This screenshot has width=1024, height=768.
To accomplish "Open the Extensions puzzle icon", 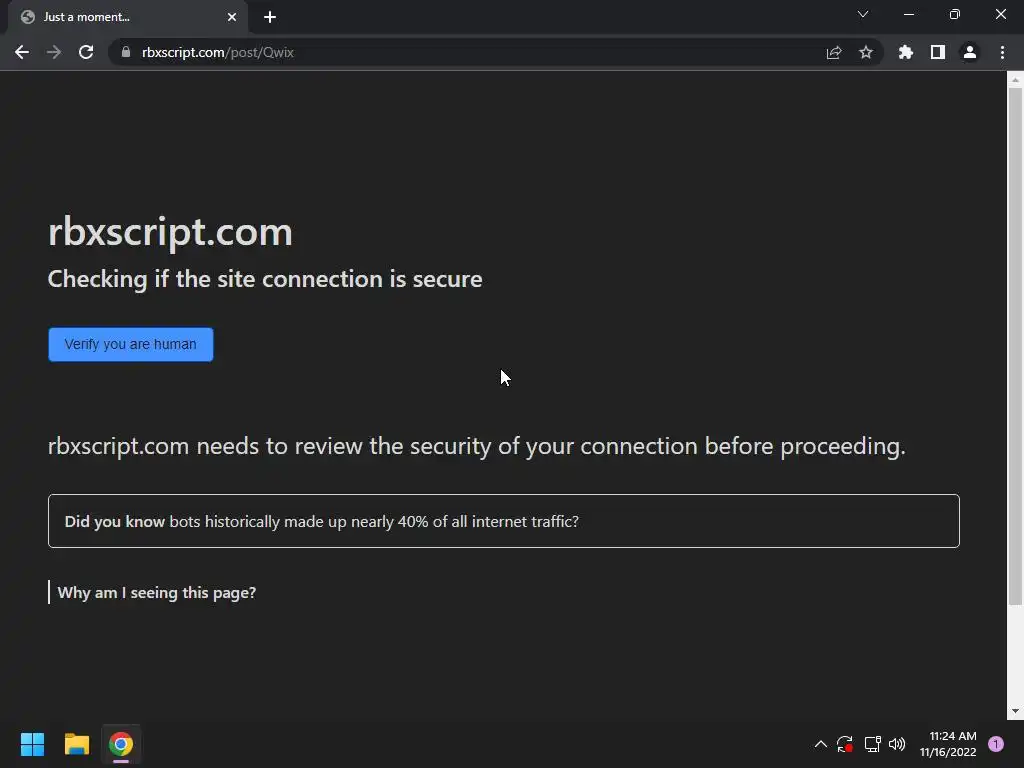I will [x=906, y=52].
